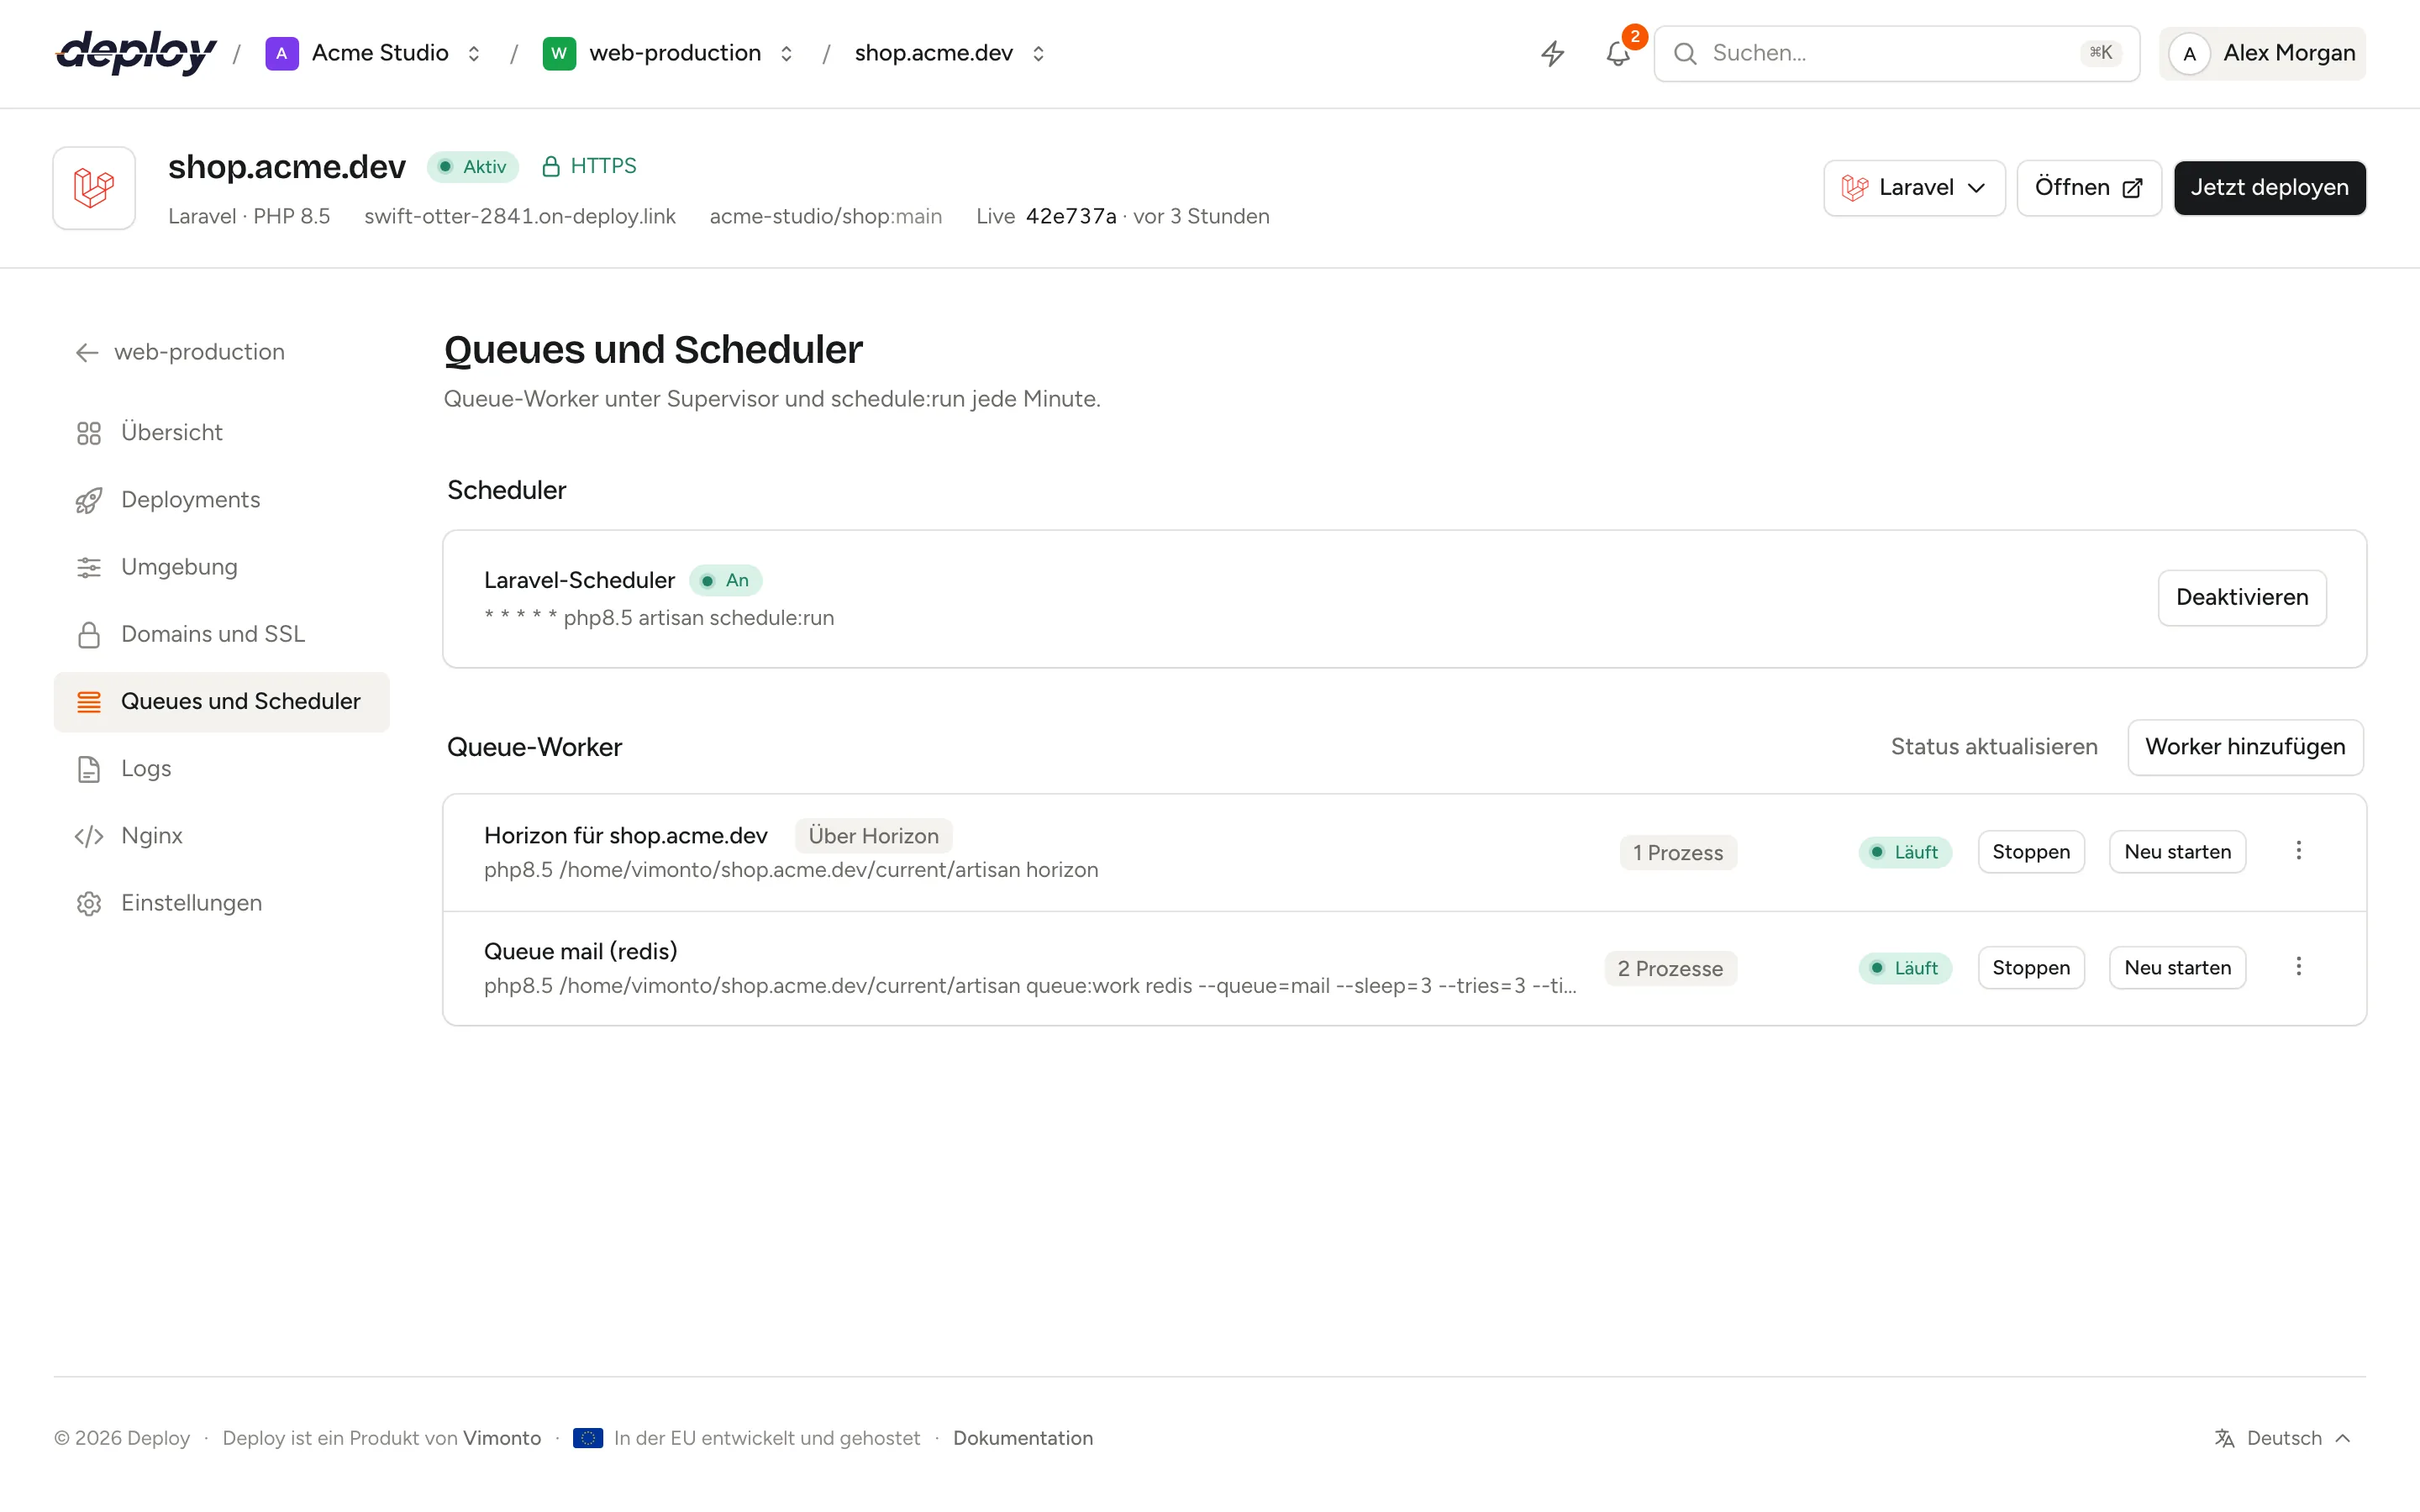Click Worker hinzufügen button

pos(2245,747)
